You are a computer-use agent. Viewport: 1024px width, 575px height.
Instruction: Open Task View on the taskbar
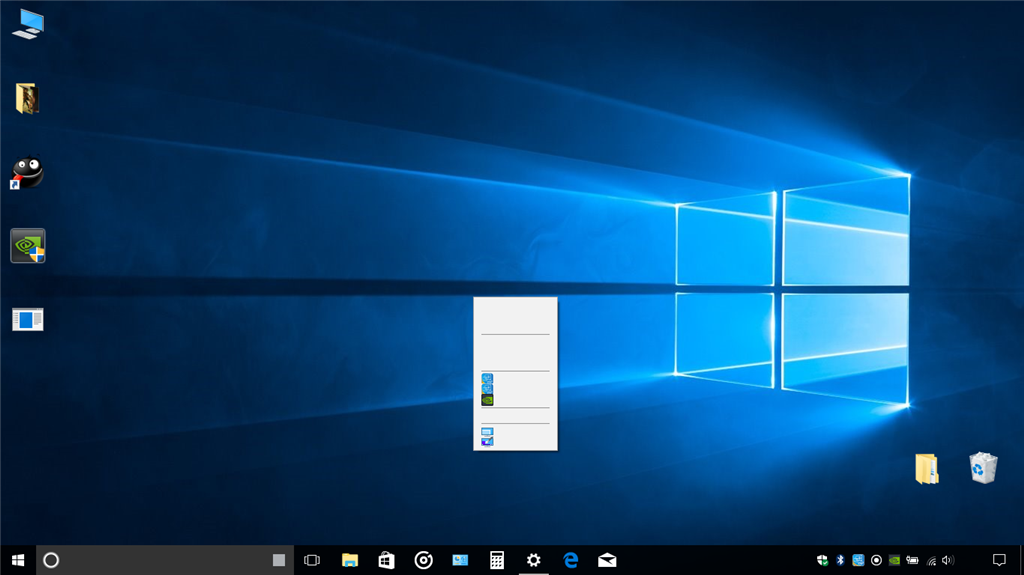point(312,560)
